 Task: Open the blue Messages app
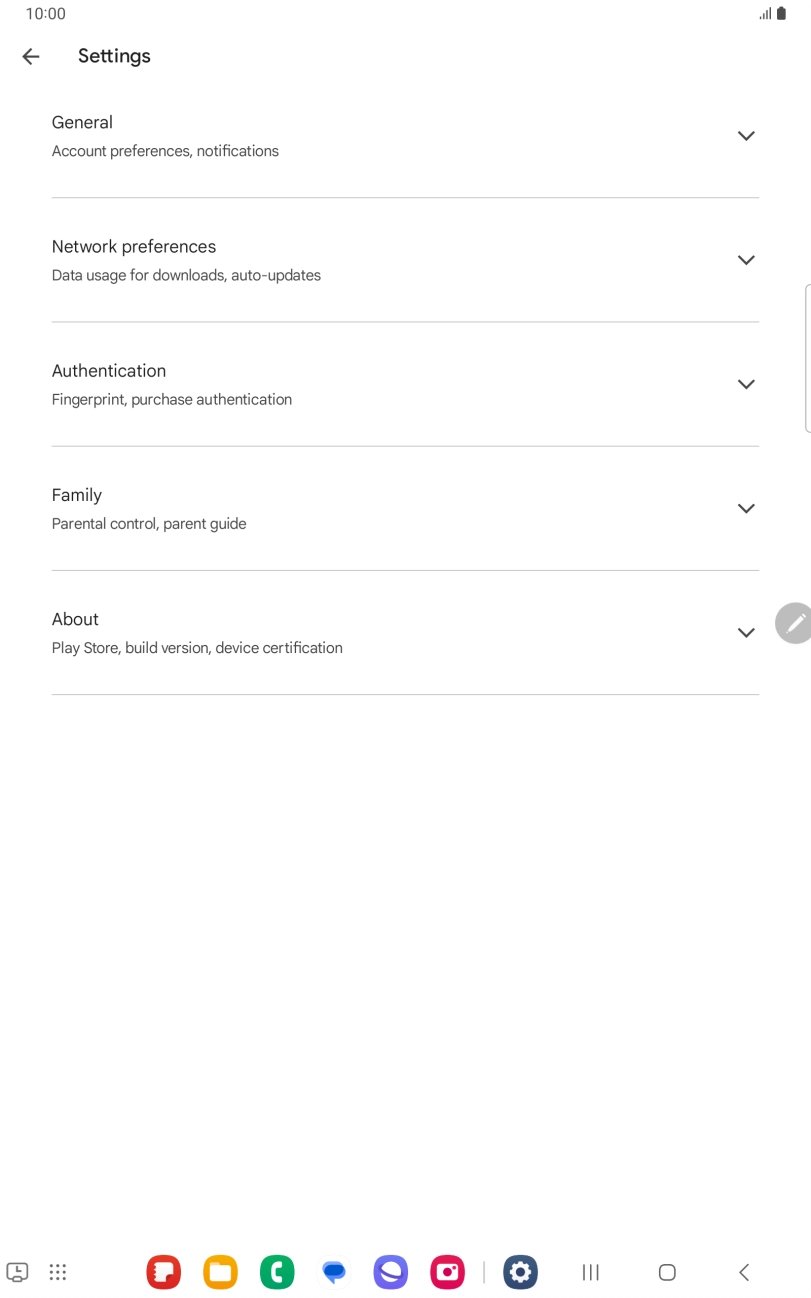[x=334, y=1272]
